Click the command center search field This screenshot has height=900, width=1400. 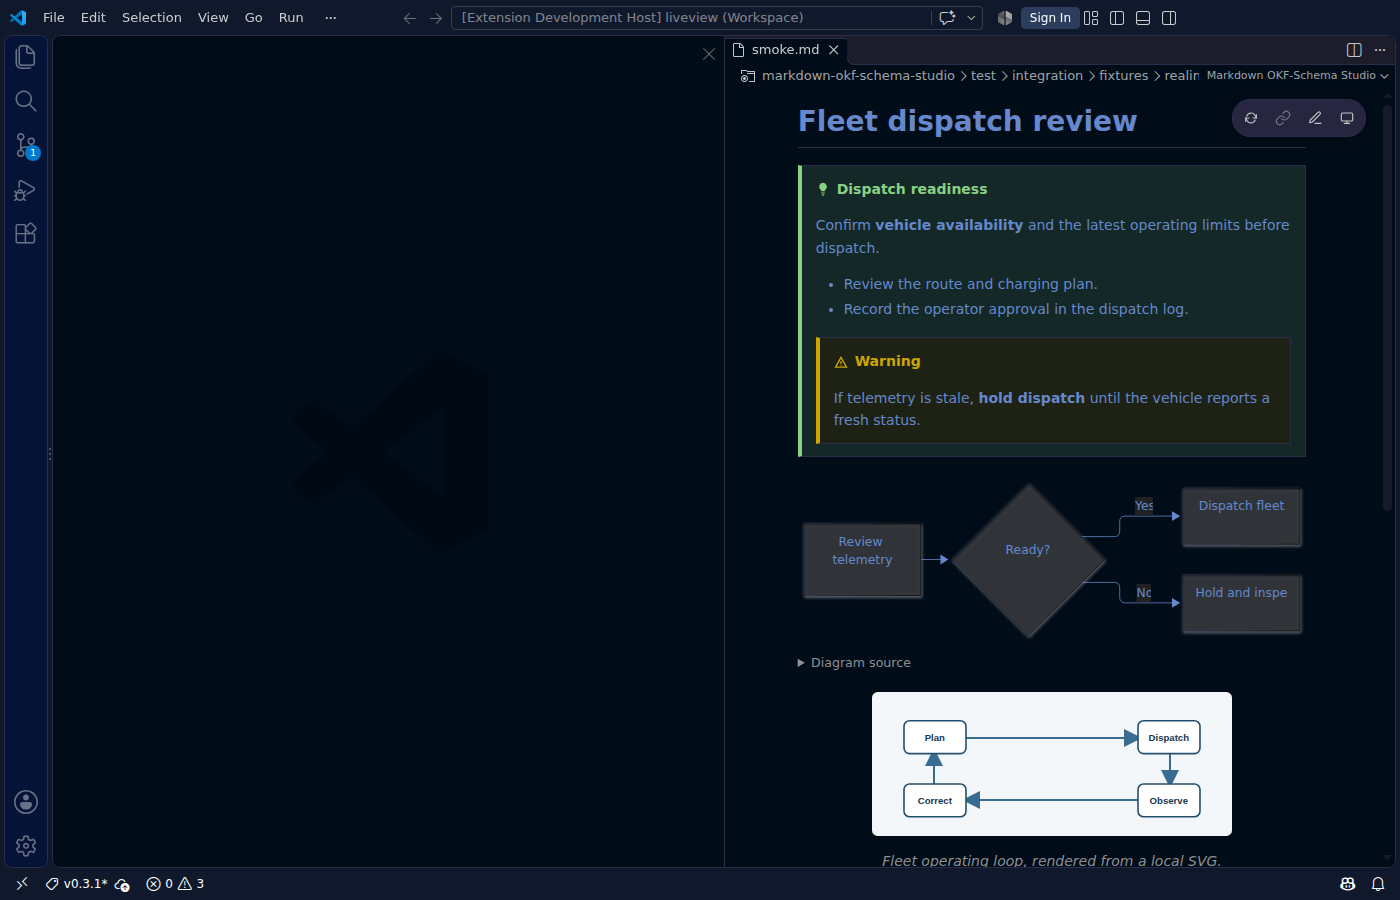point(690,18)
